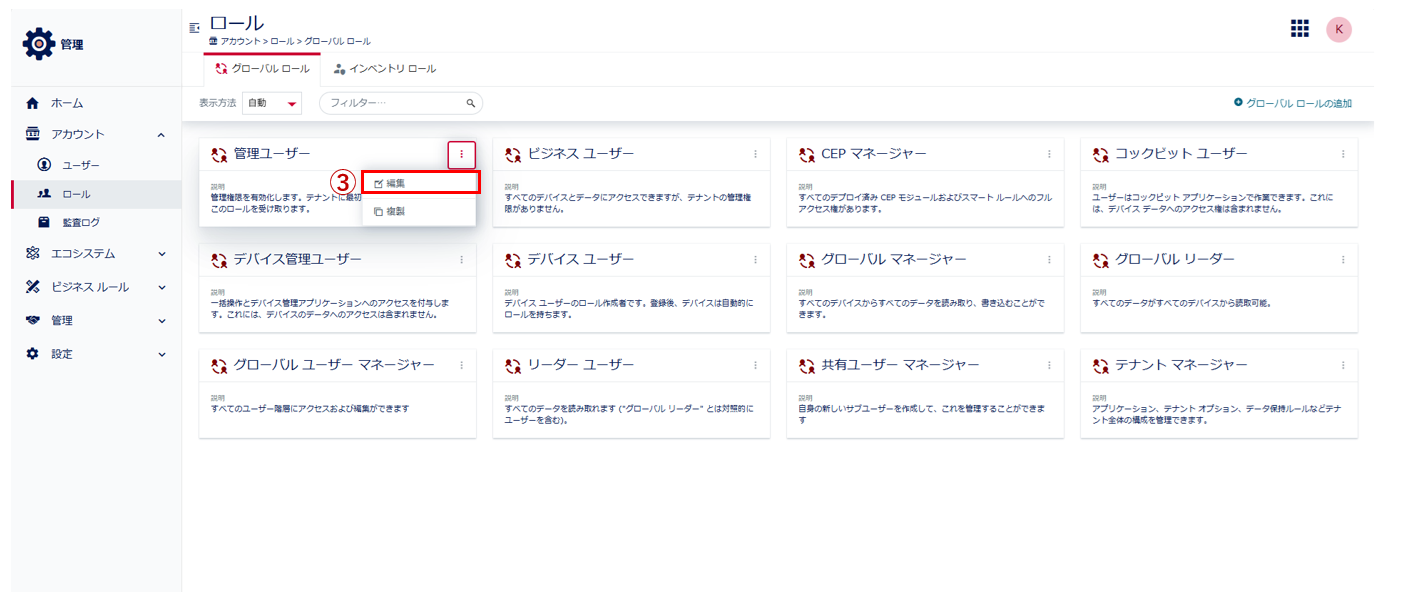Click the ホーム item in sidebar
Viewport: 1404px width, 607px height.
67,103
